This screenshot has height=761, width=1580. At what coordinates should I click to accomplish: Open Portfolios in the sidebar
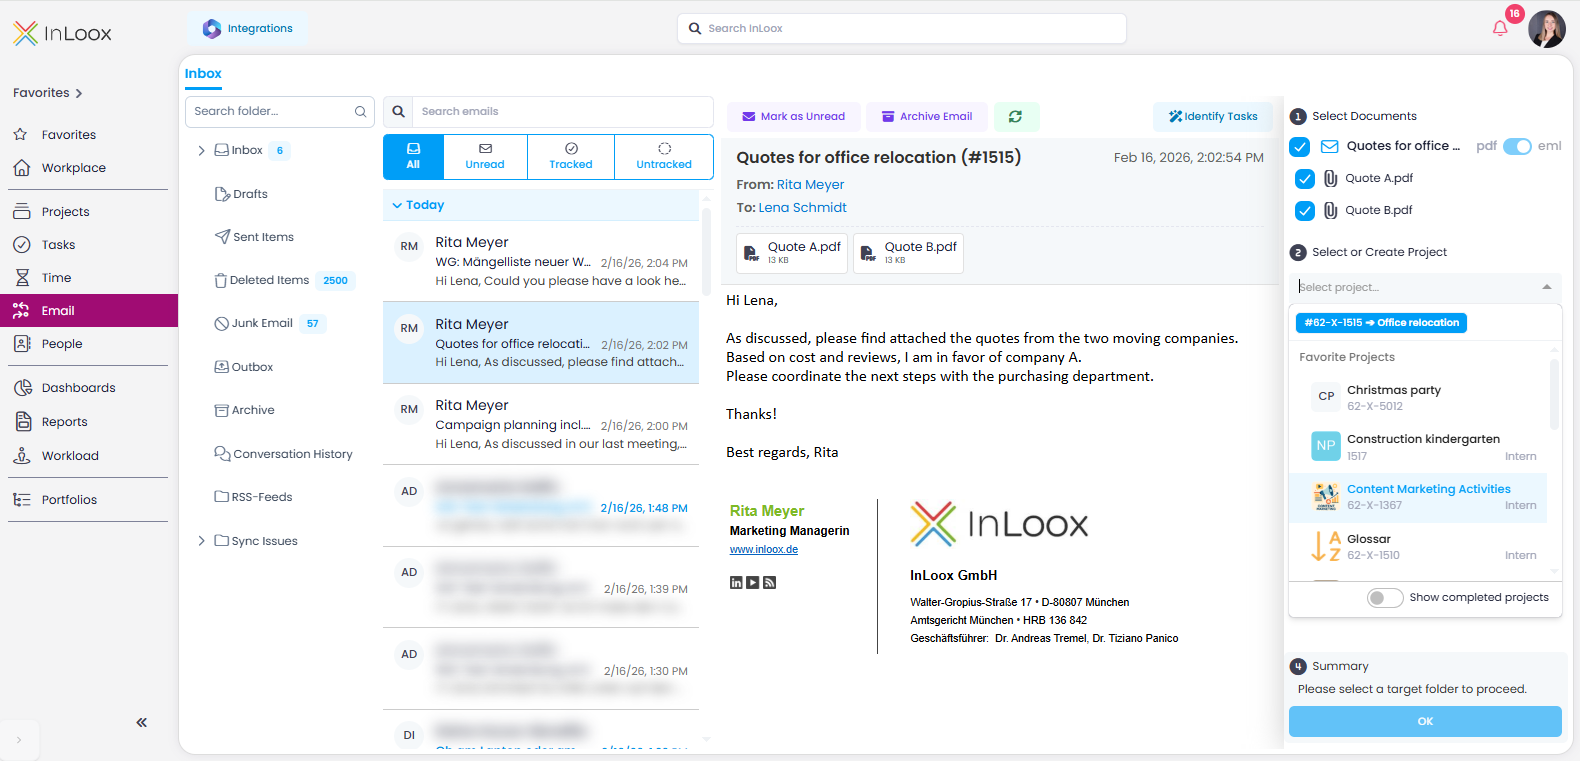(x=69, y=500)
